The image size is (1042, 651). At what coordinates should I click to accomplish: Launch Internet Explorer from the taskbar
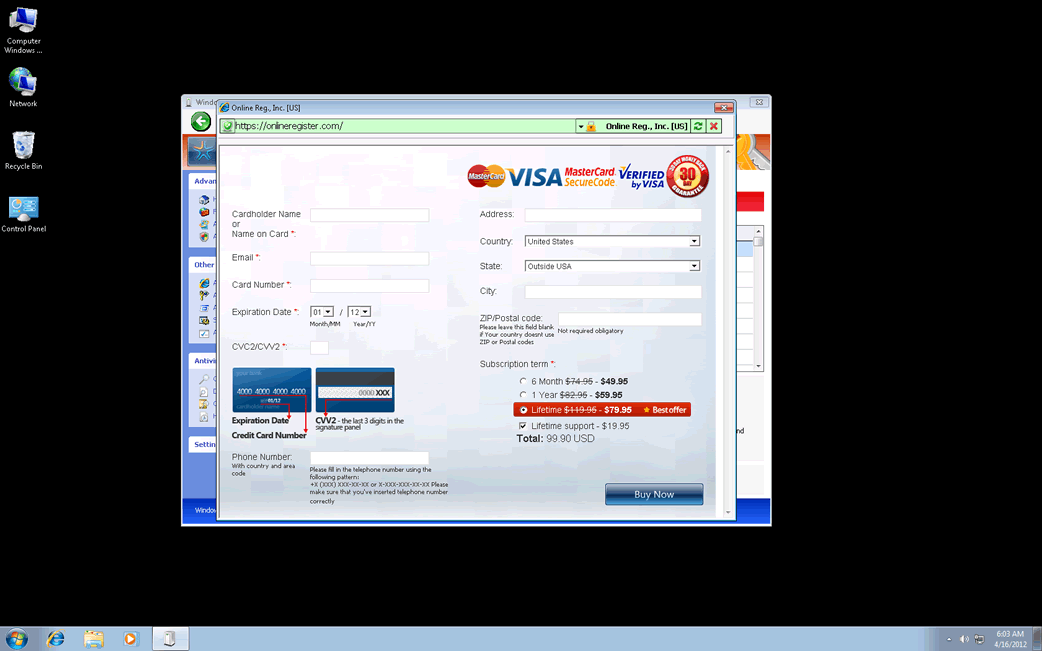click(x=56, y=639)
